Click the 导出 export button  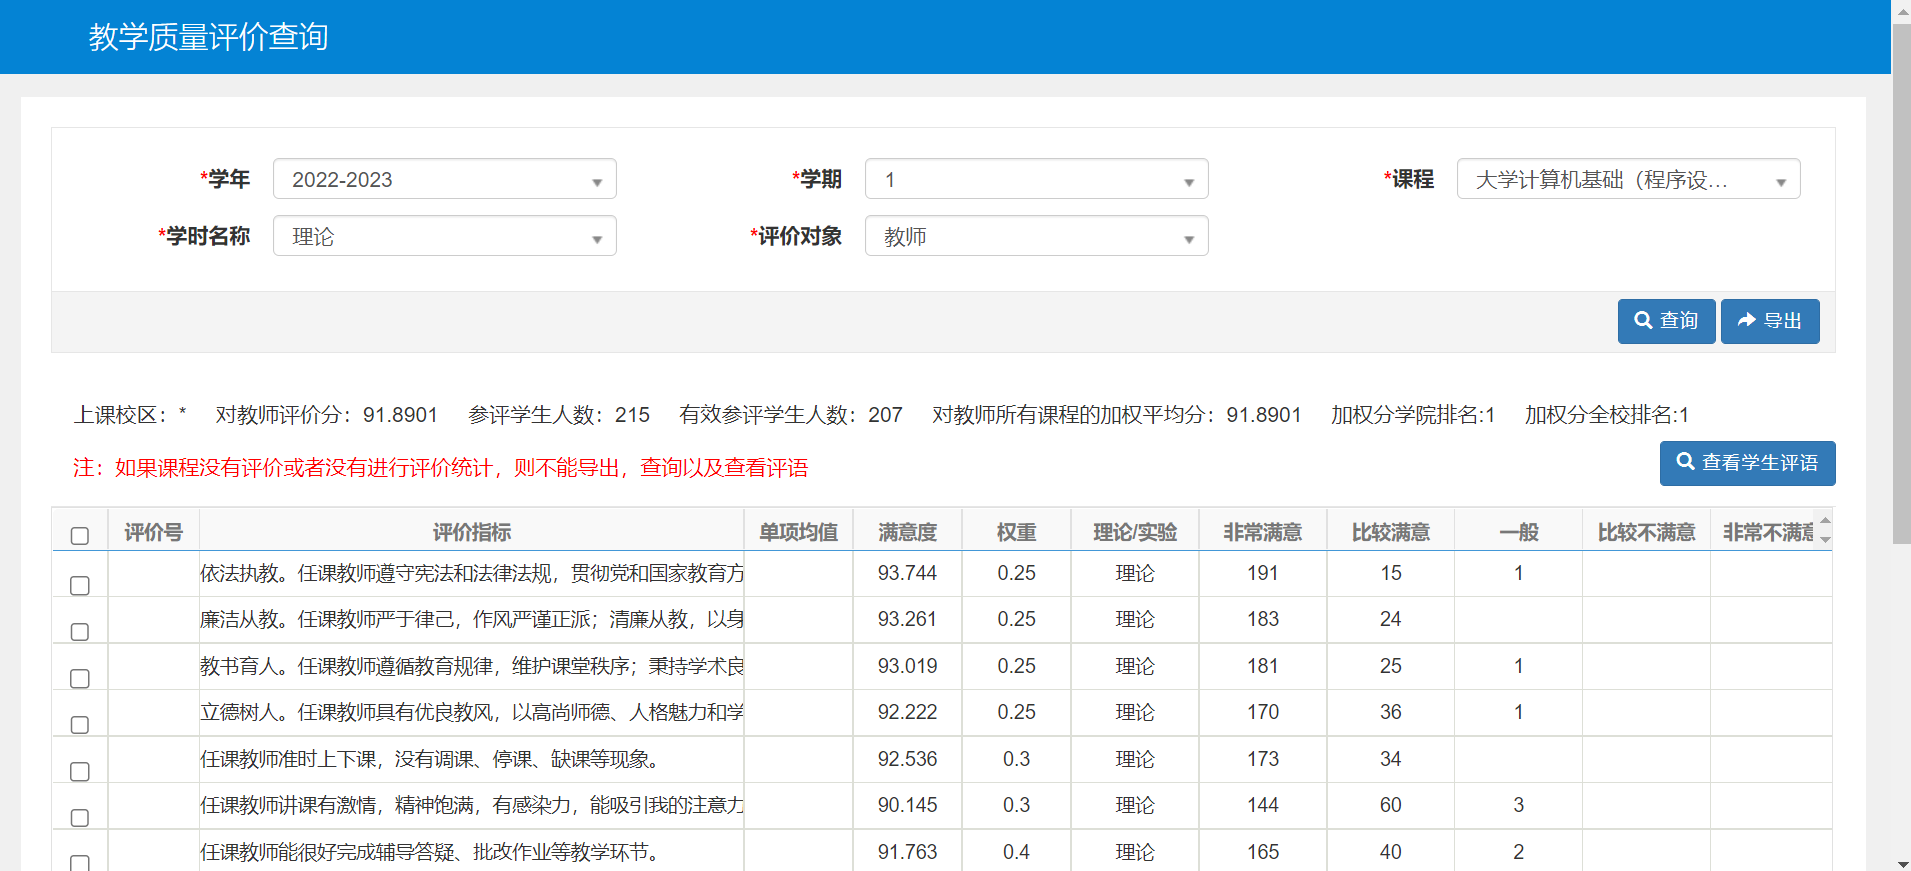(x=1770, y=321)
